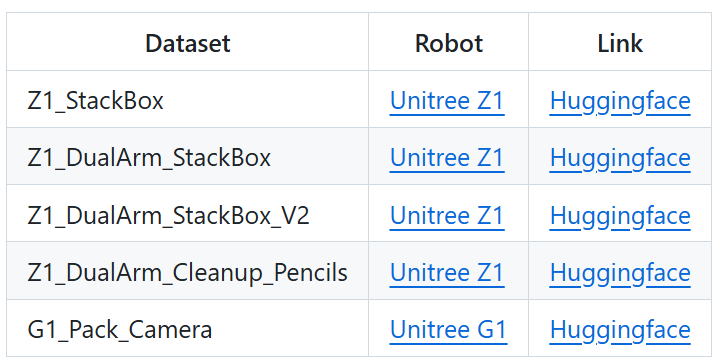
Task: Open Huggingface link for Z1_StackBox
Action: pyautogui.click(x=620, y=101)
